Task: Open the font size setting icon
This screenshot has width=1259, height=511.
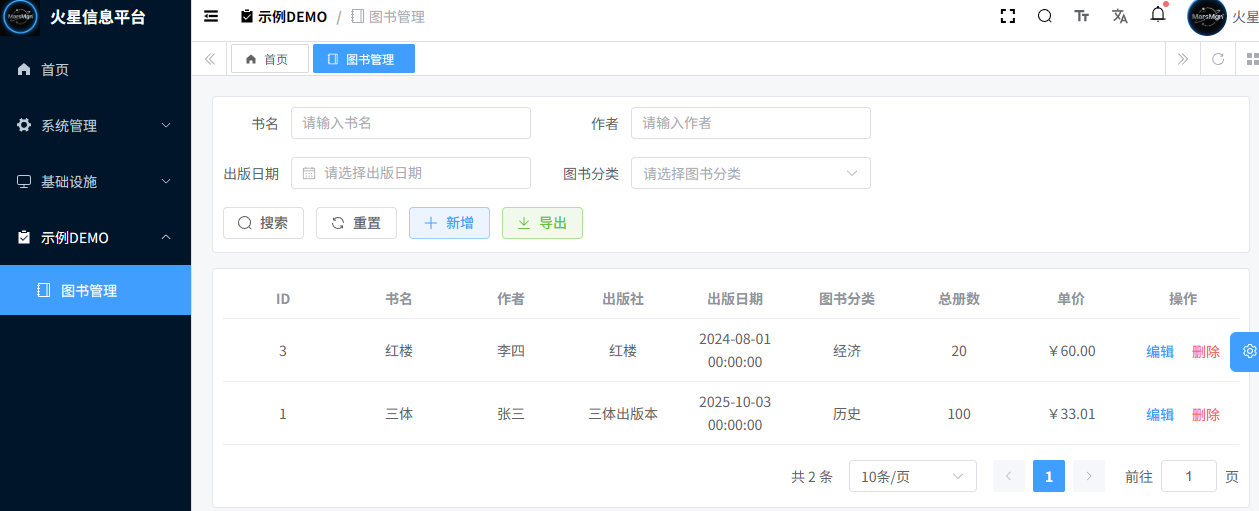Action: tap(1082, 16)
